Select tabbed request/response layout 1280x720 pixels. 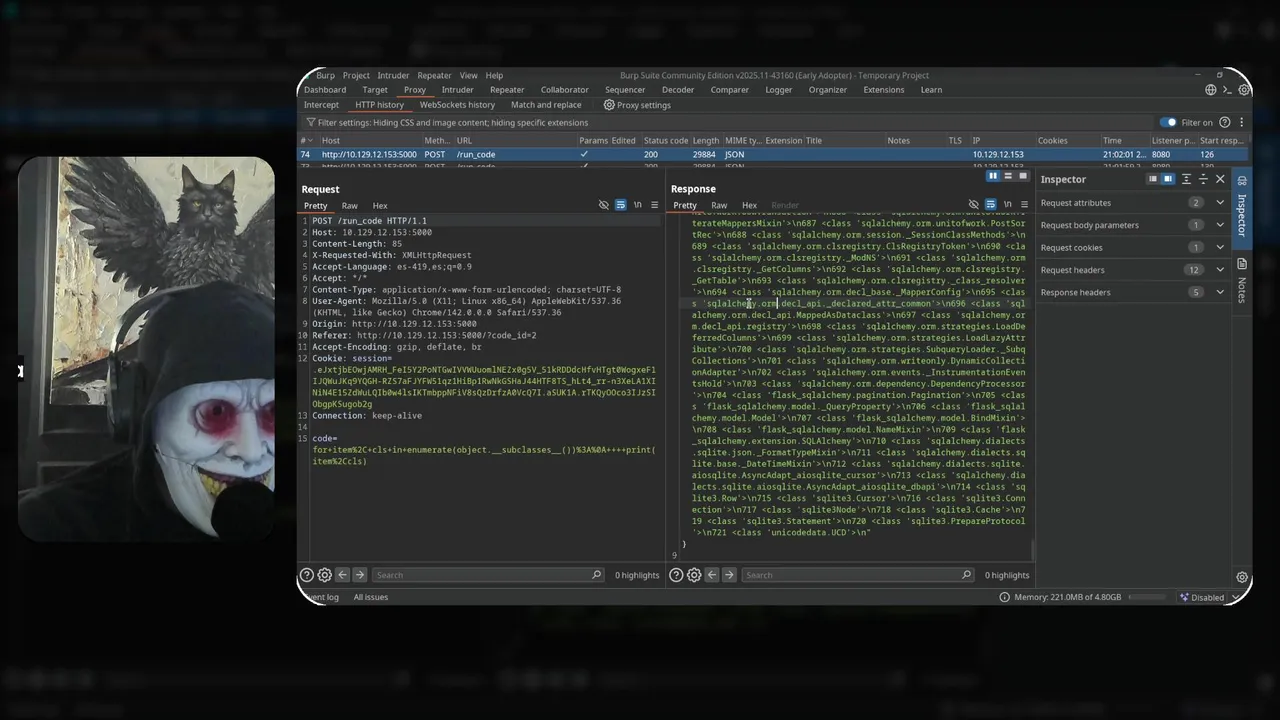coord(1022,176)
